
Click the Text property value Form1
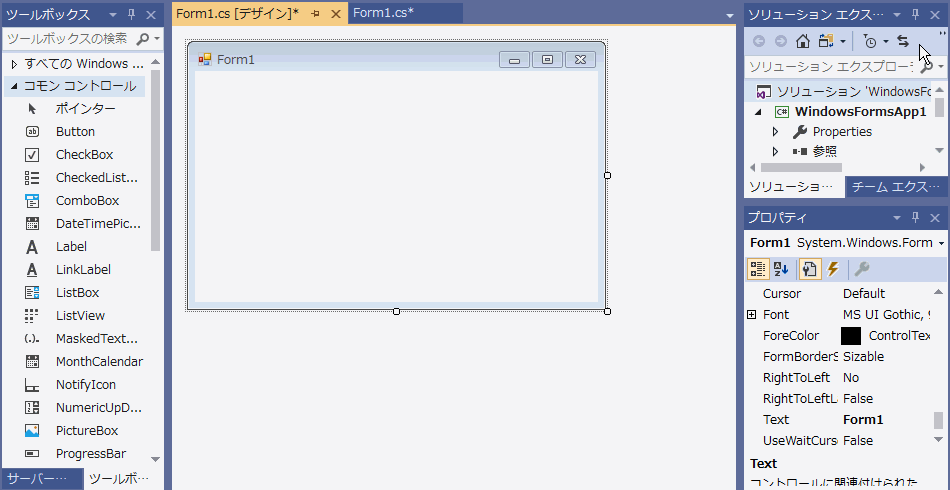[x=863, y=420]
